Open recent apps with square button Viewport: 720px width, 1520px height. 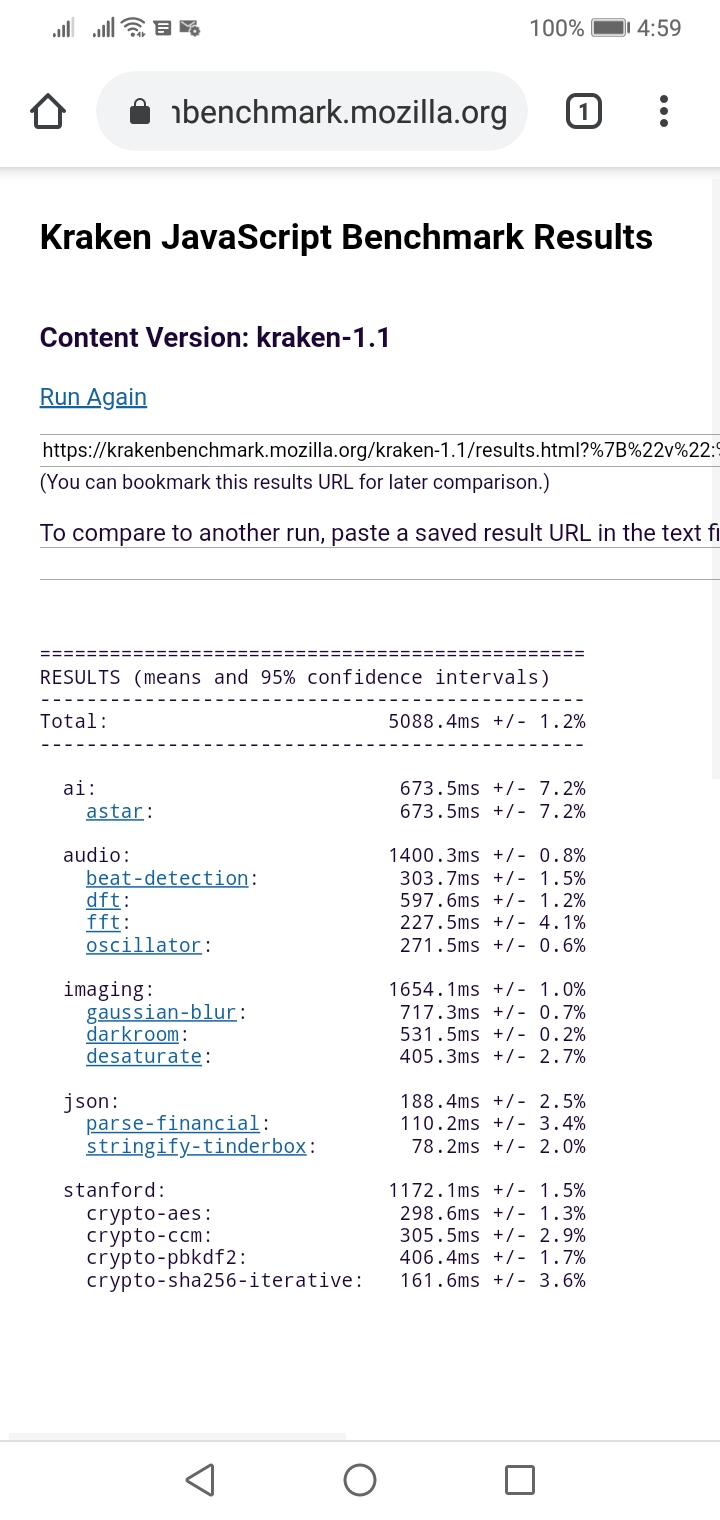tap(519, 1479)
